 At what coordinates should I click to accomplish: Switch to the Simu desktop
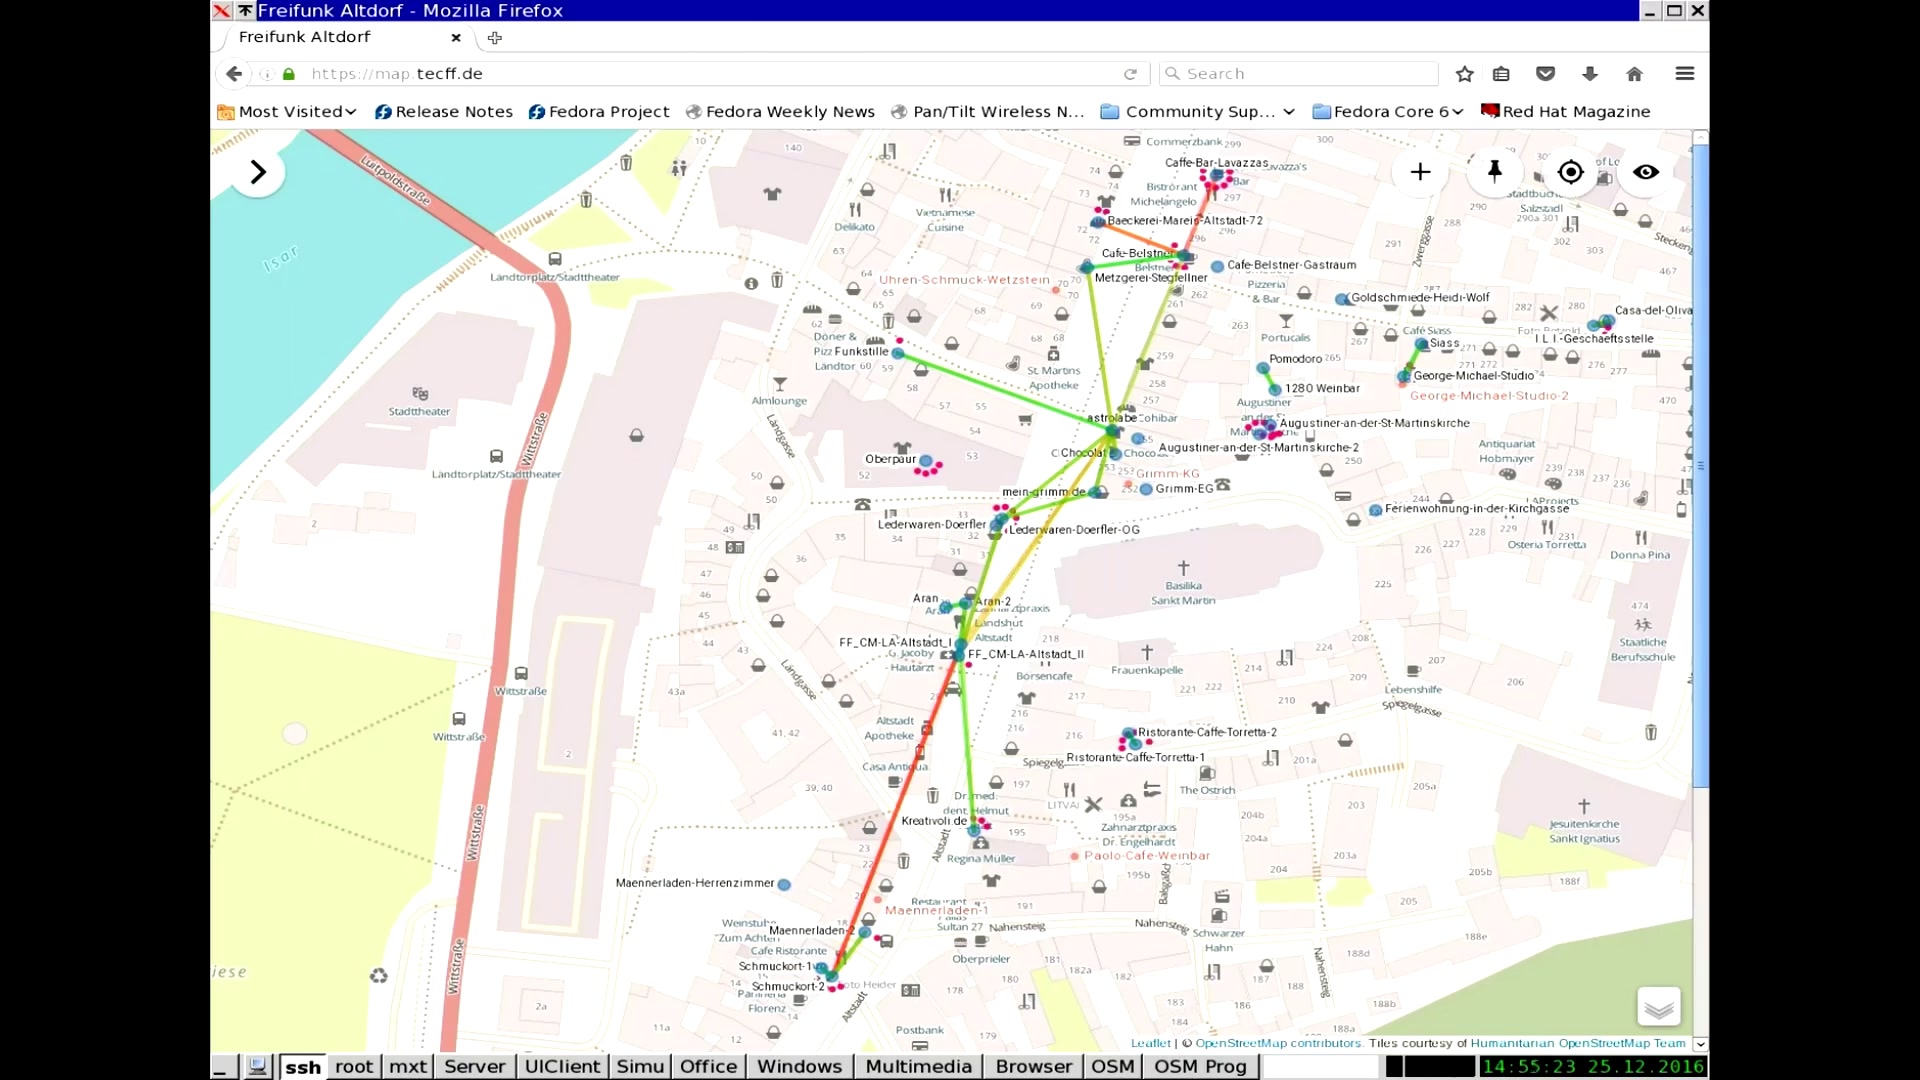[x=640, y=1067]
